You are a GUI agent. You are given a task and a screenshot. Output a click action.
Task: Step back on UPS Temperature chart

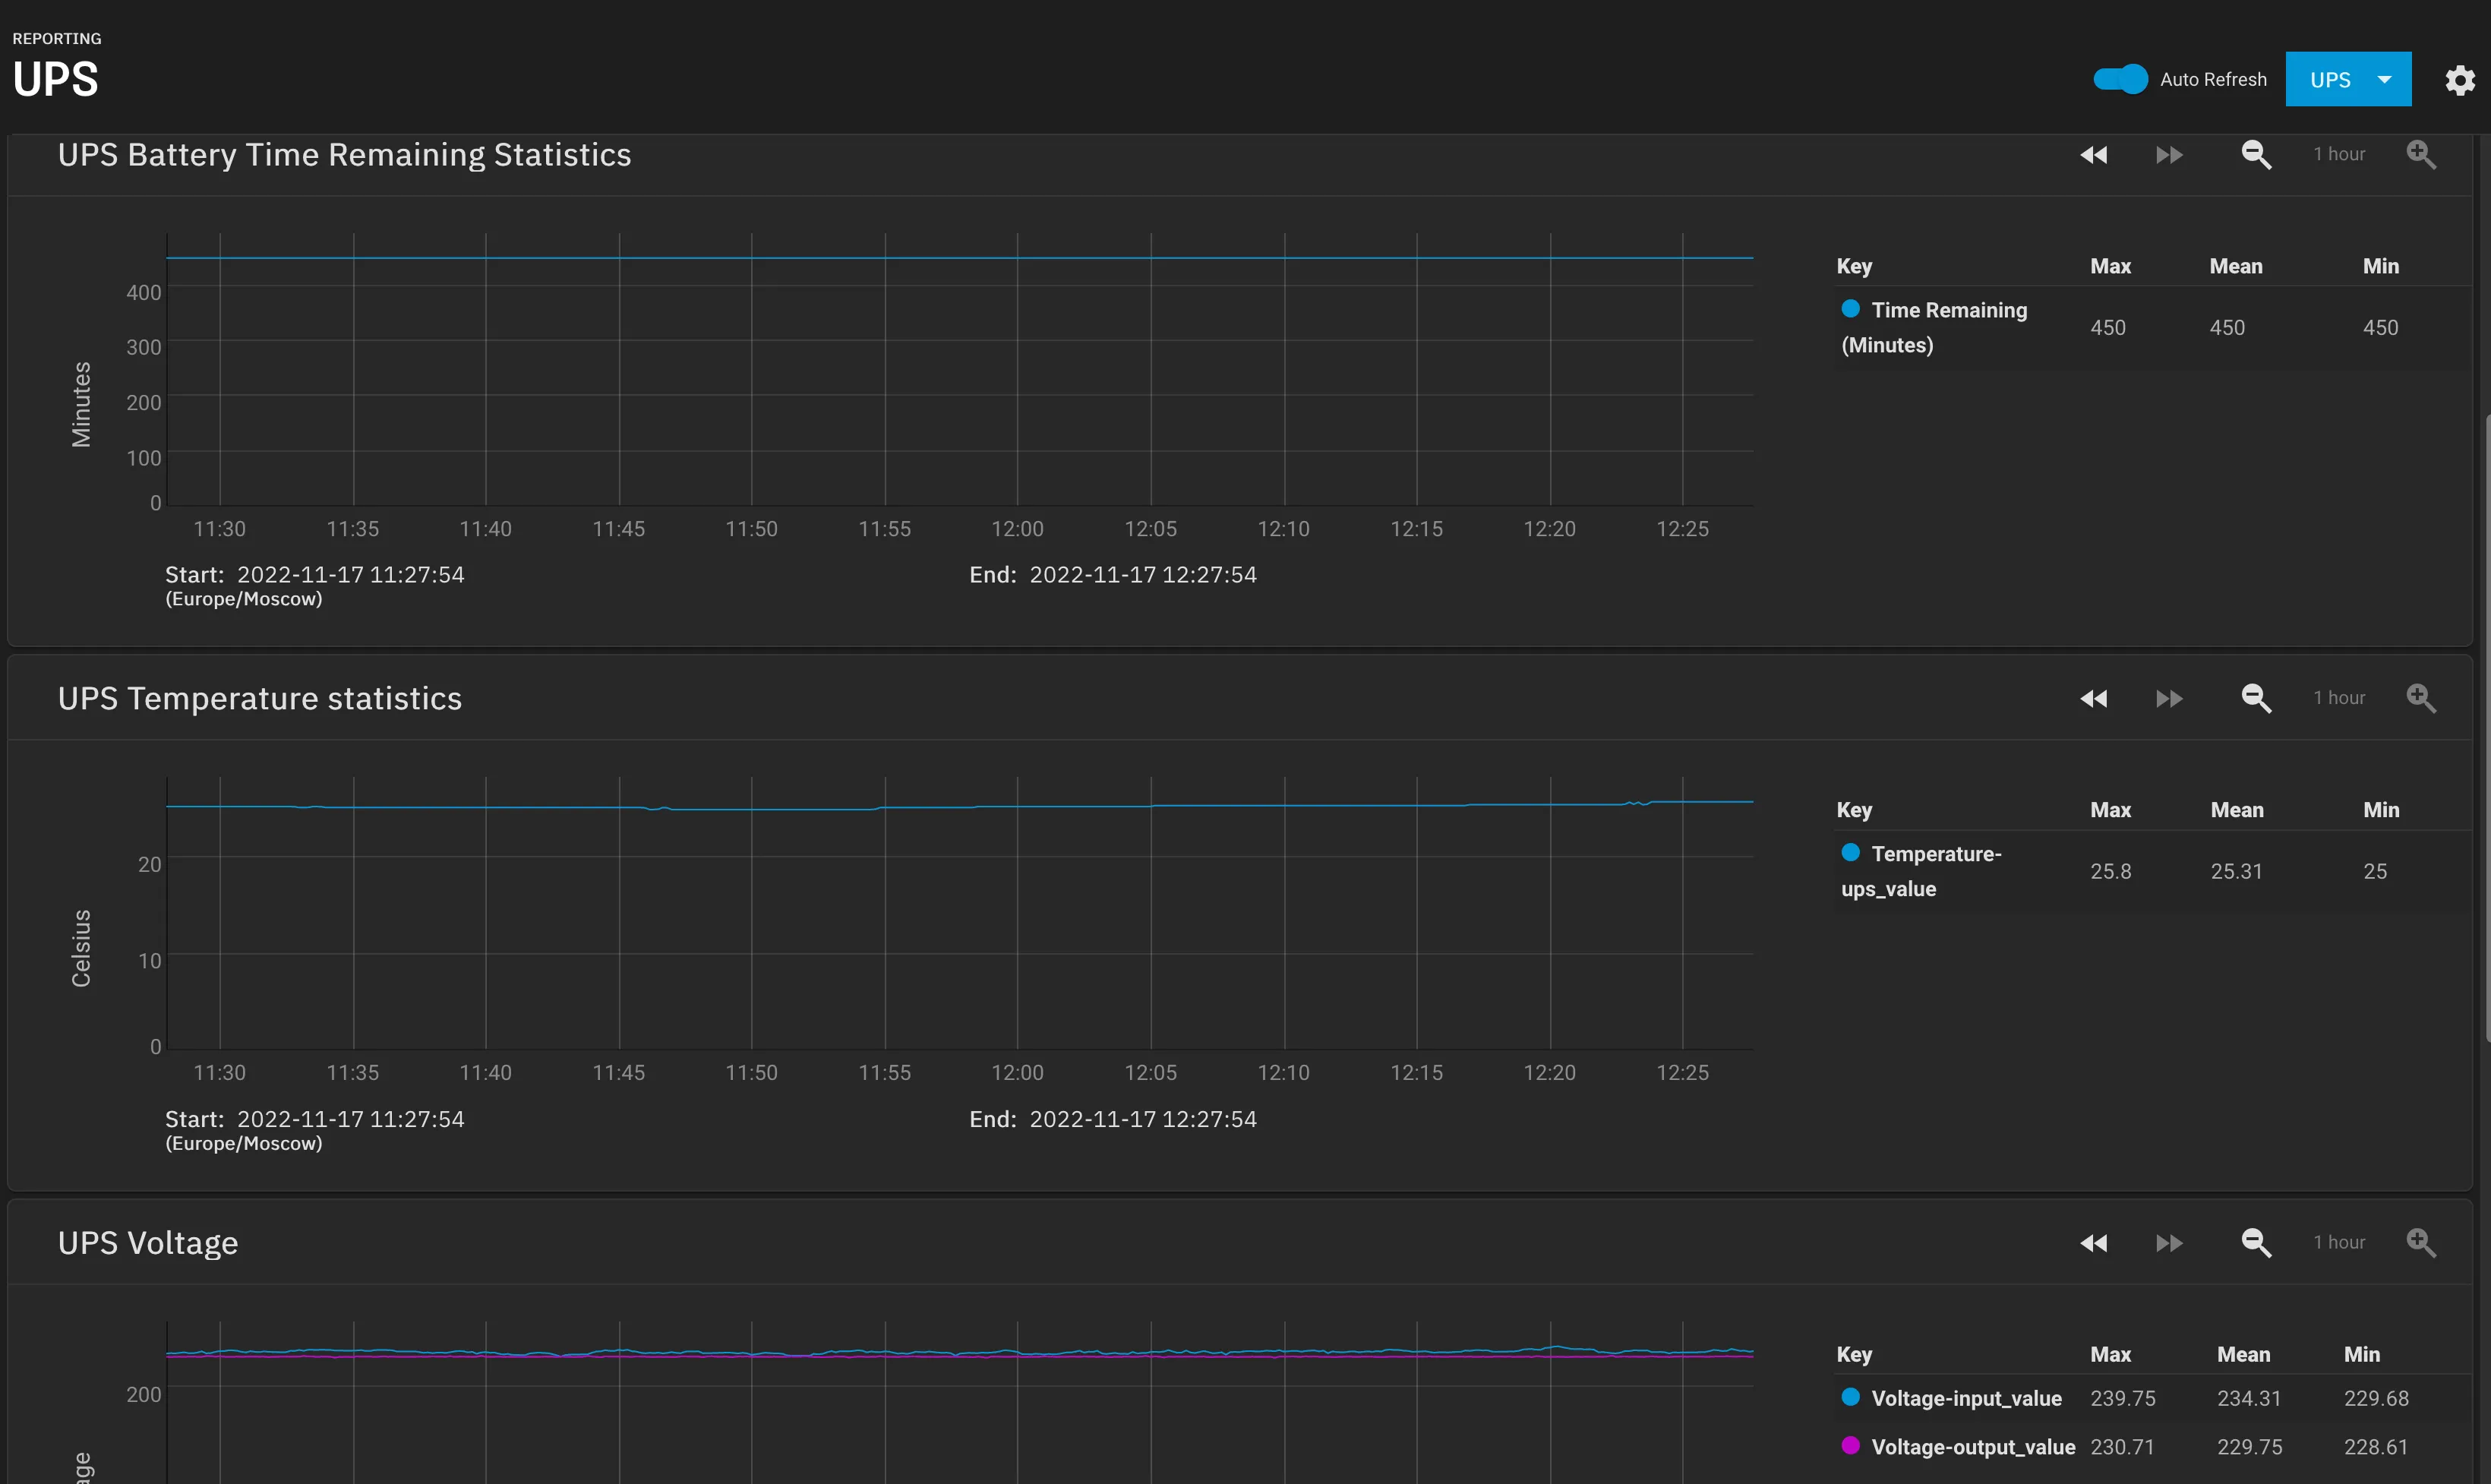[x=2093, y=699]
